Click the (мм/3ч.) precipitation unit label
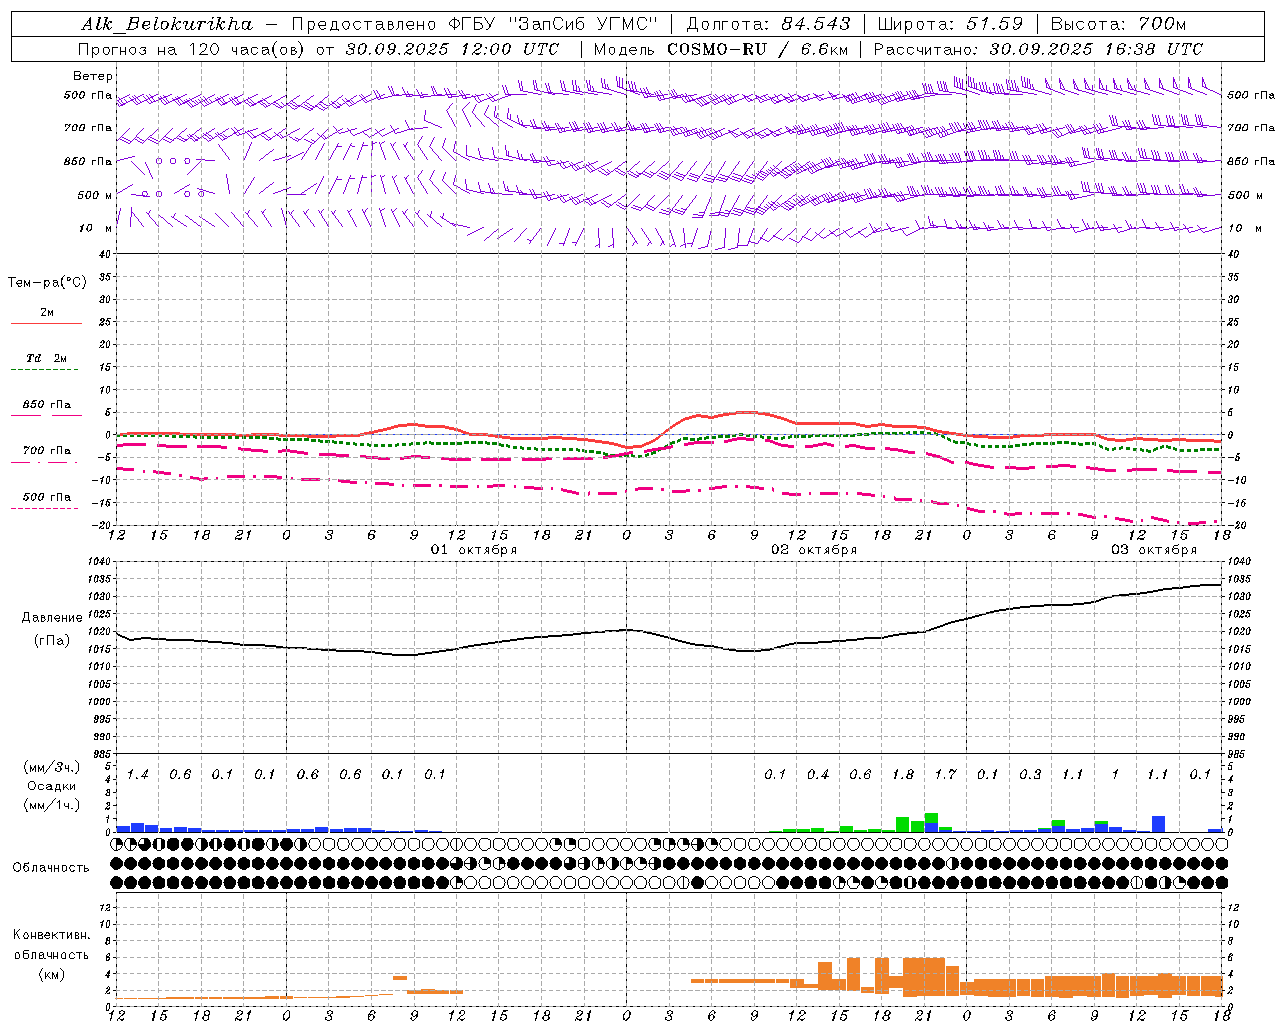Image resolution: width=1280 pixels, height=1024 pixels. click(x=51, y=768)
